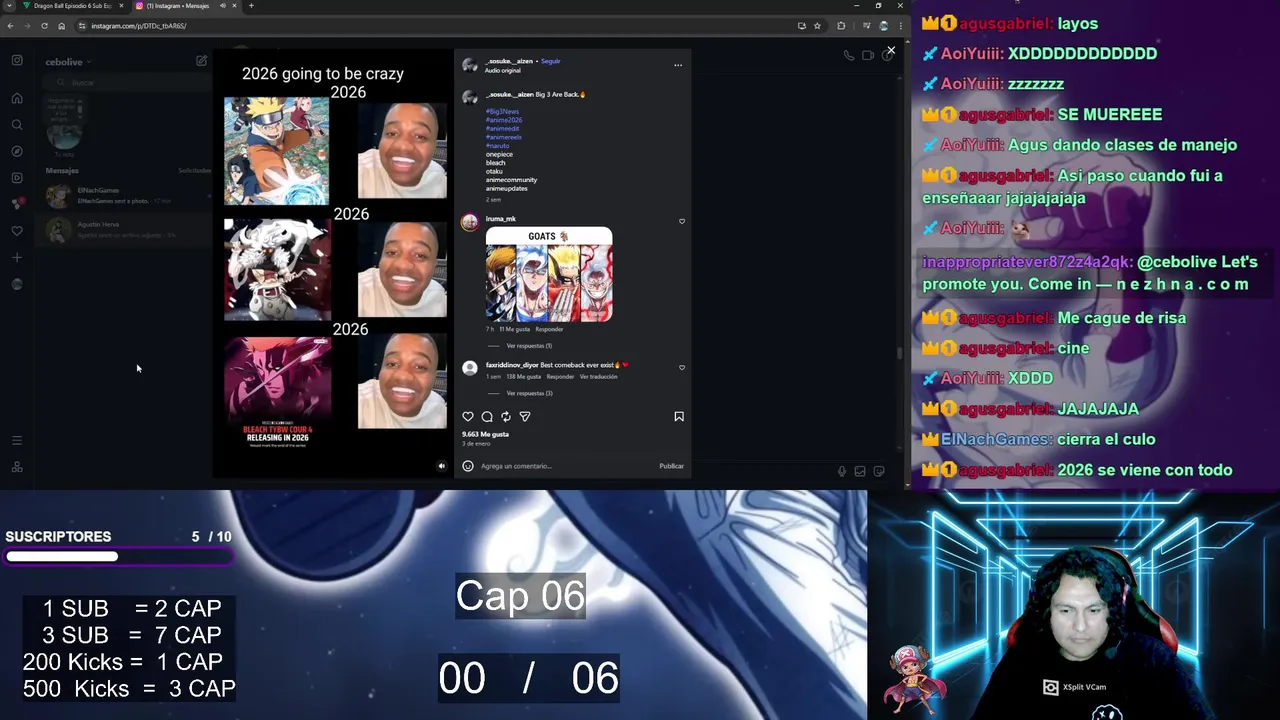The height and width of the screenshot is (720, 1280).
Task: Go back in browser
Action: pyautogui.click(x=10, y=26)
